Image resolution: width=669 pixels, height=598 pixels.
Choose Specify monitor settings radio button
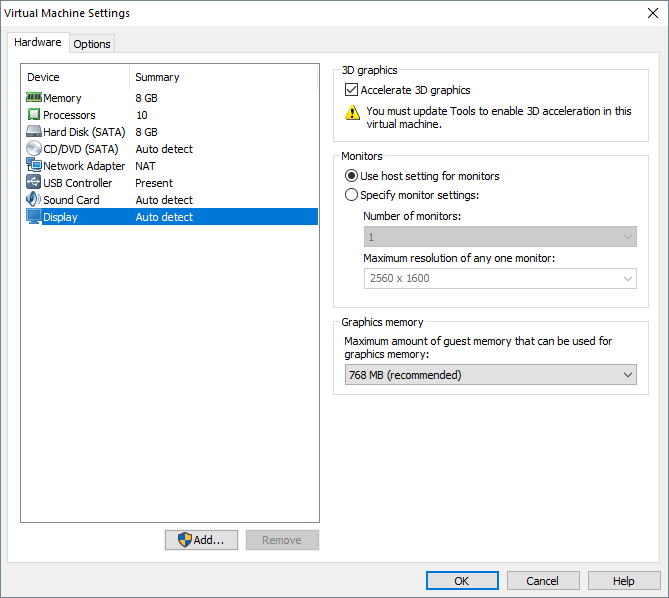351,195
